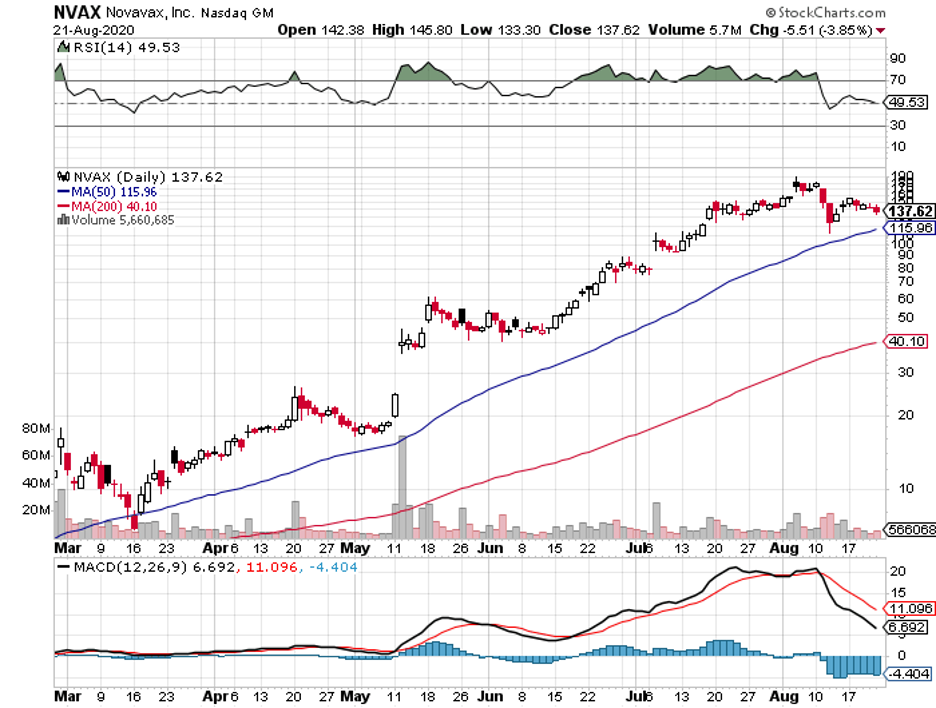
Task: Click the 11.096 signal tag on the MACD axis
Action: 910,609
